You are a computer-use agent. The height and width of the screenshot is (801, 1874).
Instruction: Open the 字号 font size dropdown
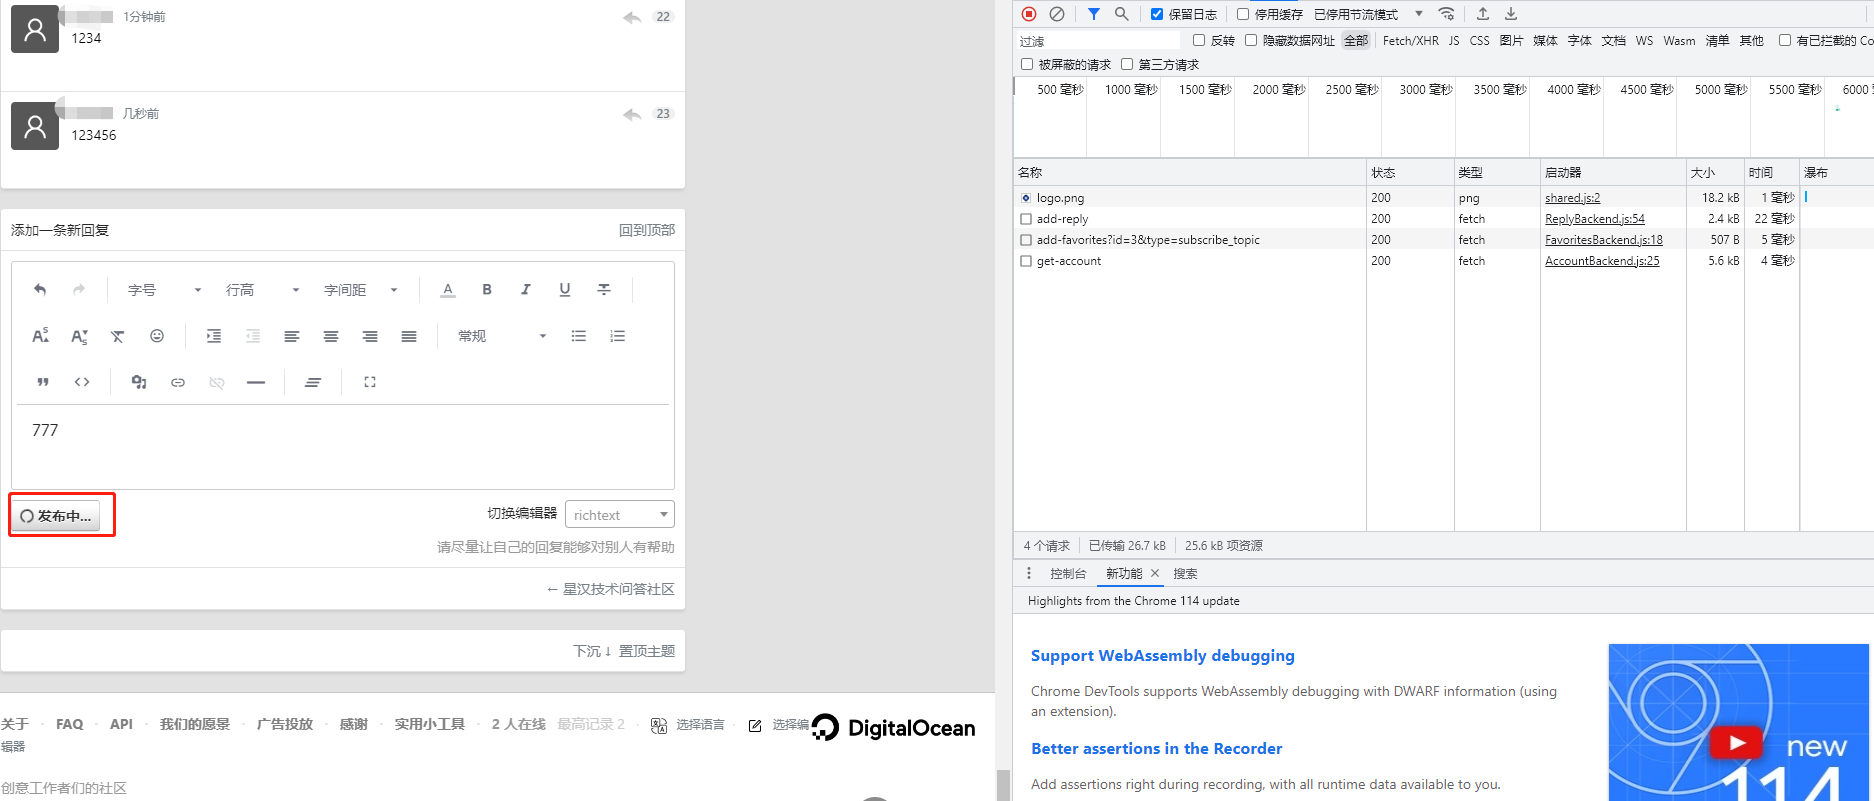(x=164, y=290)
